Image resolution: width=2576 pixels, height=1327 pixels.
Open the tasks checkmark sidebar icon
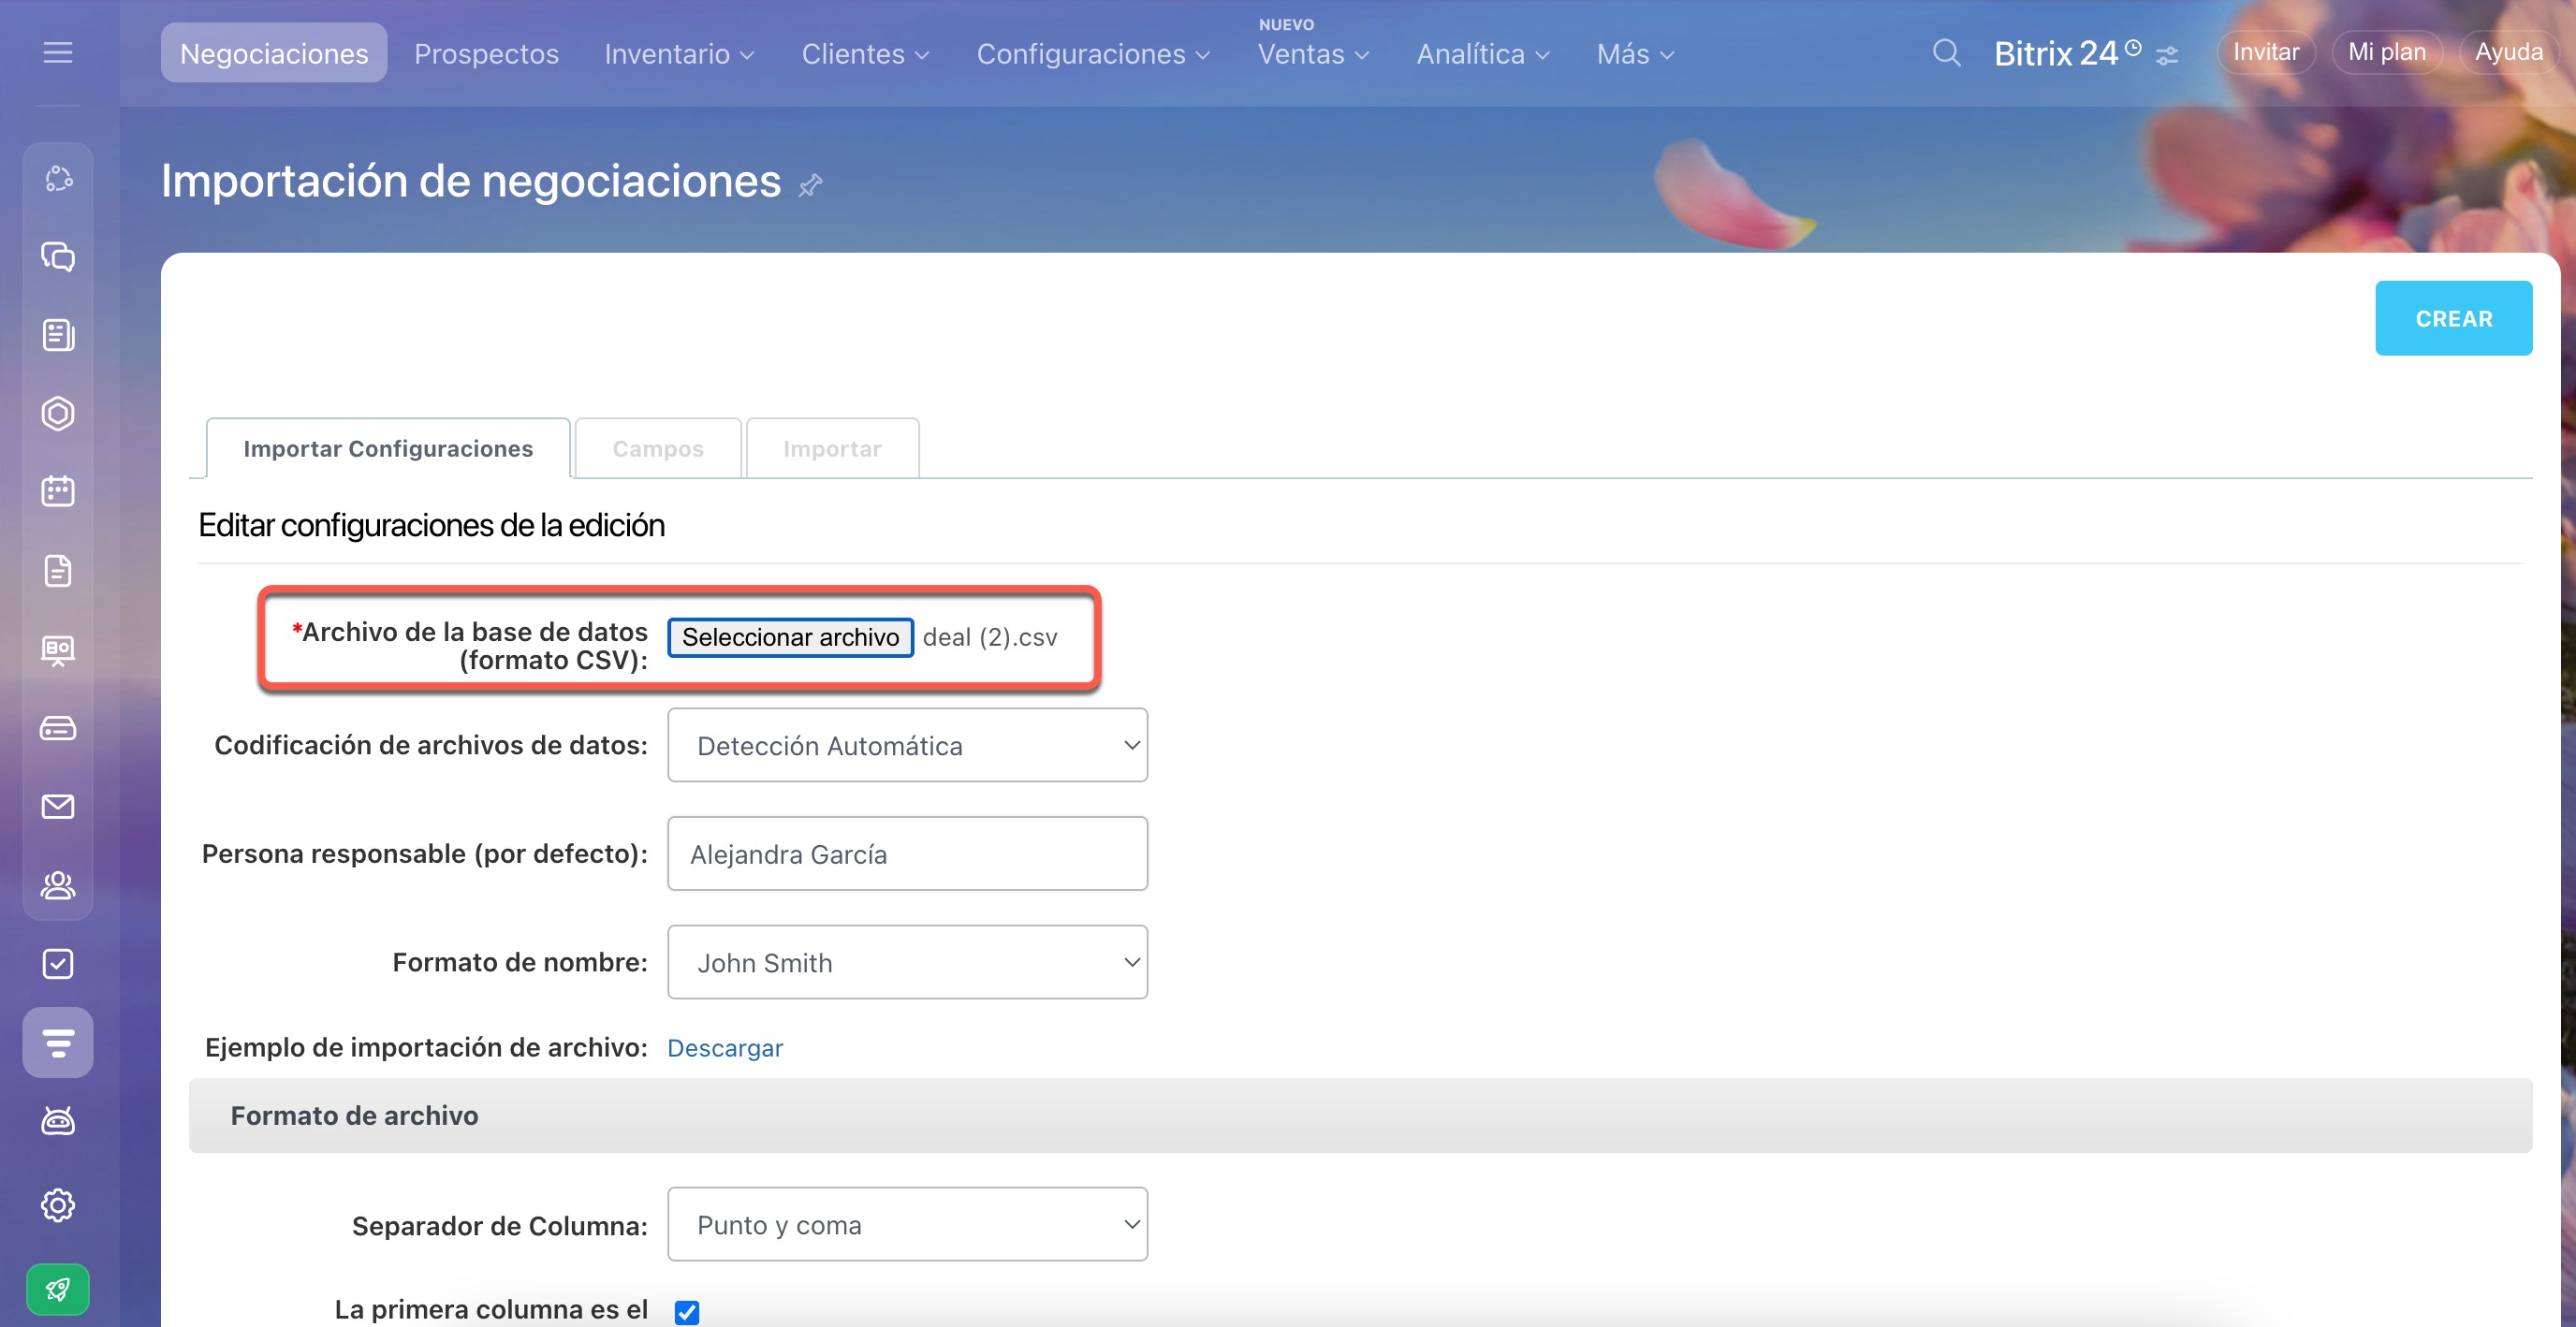click(x=58, y=964)
